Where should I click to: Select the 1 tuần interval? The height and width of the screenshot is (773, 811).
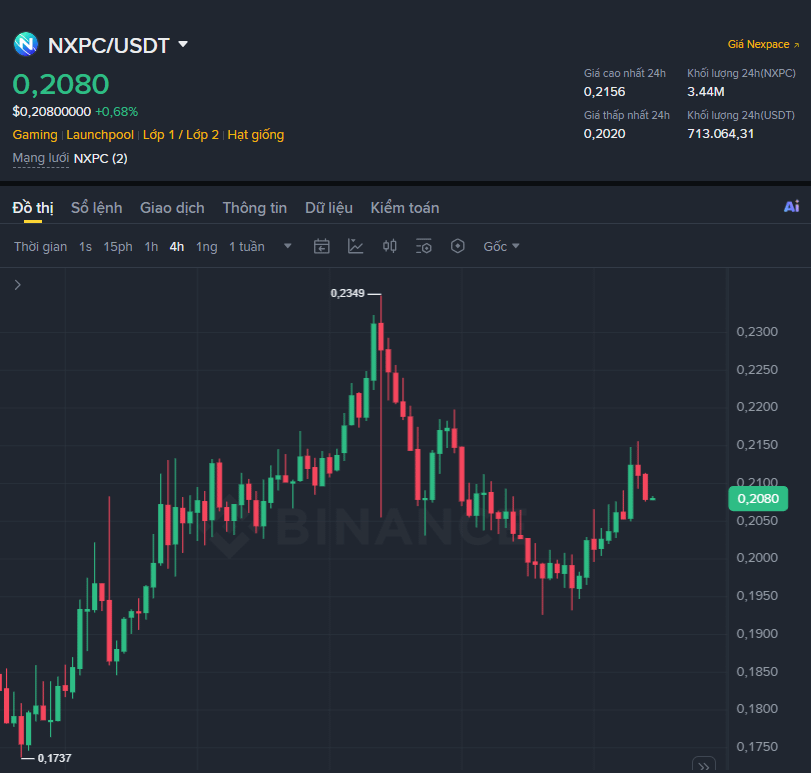pyautogui.click(x=247, y=247)
